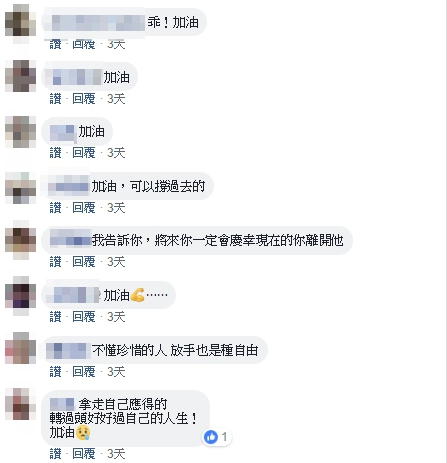
Task: Reply to the comment '我告訴你，將來你一定會慶幸'
Action: click(x=84, y=262)
